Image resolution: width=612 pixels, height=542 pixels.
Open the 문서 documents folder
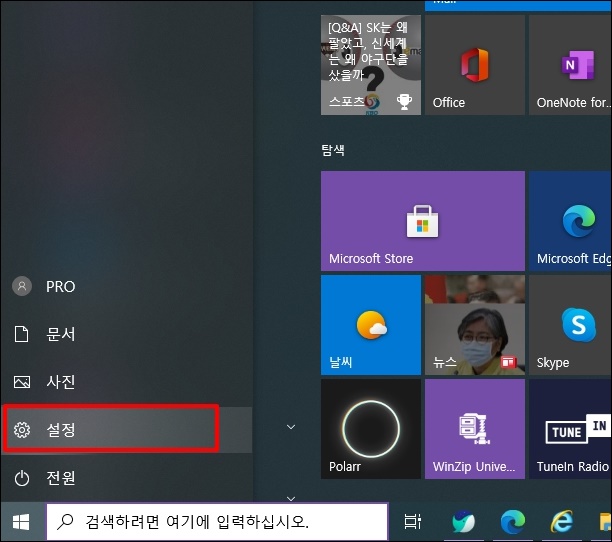coord(126,334)
